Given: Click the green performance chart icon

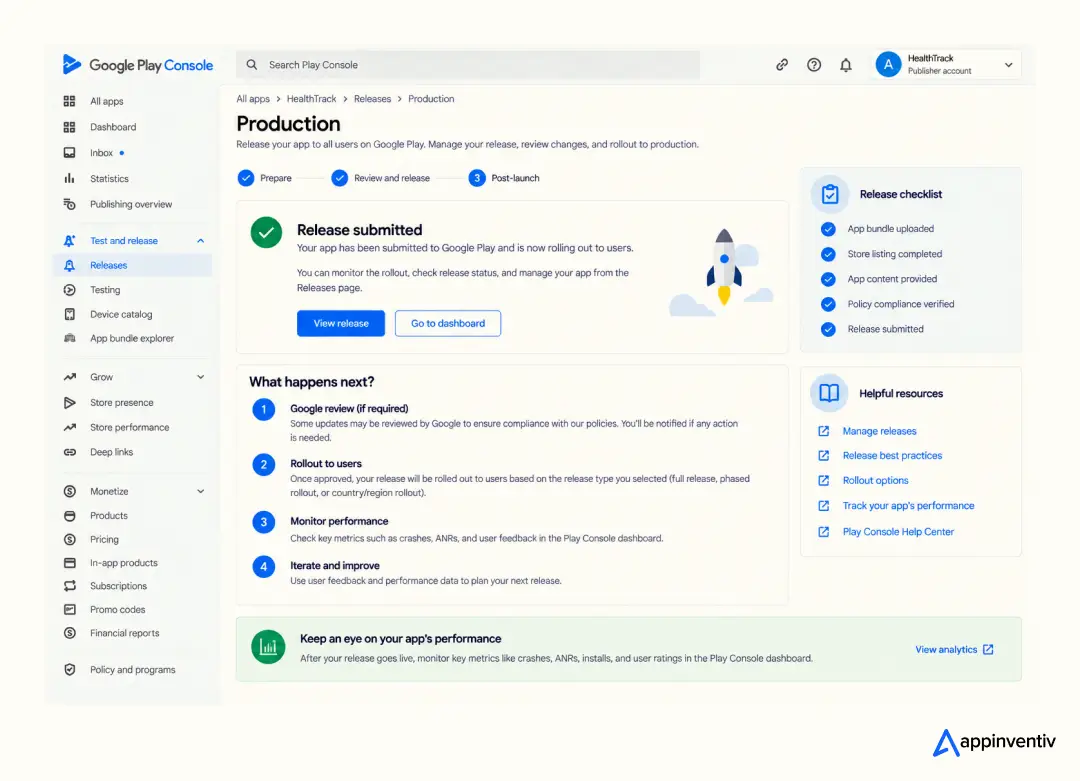Looking at the screenshot, I should tap(268, 647).
